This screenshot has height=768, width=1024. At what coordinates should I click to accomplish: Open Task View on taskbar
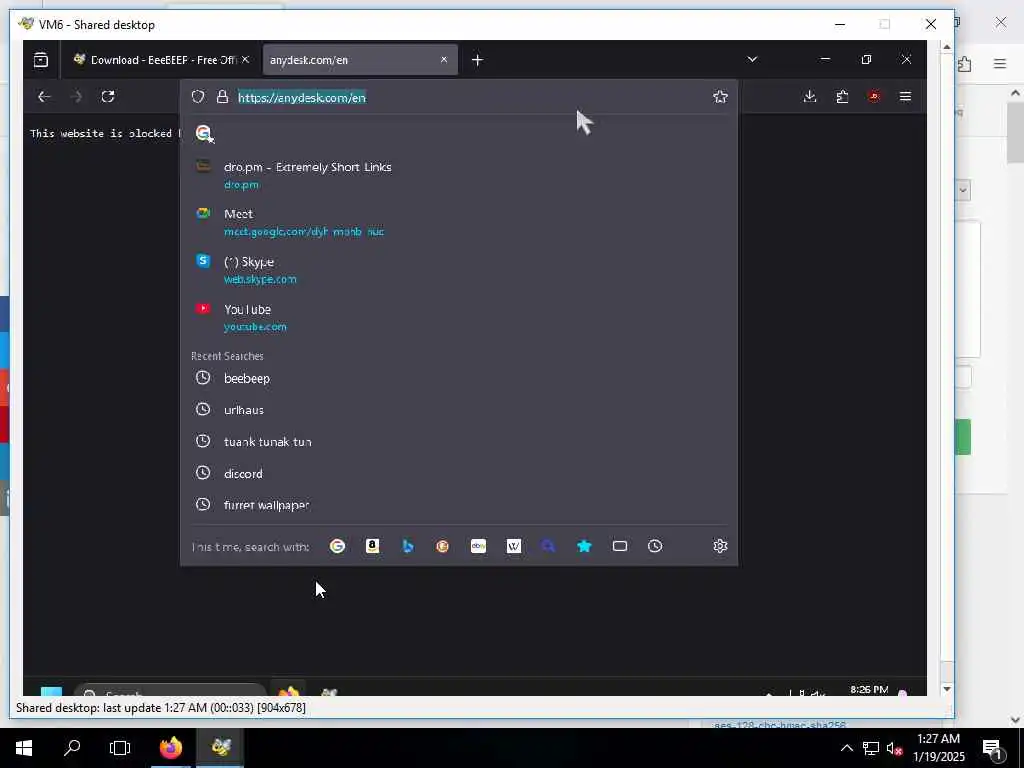click(x=120, y=748)
